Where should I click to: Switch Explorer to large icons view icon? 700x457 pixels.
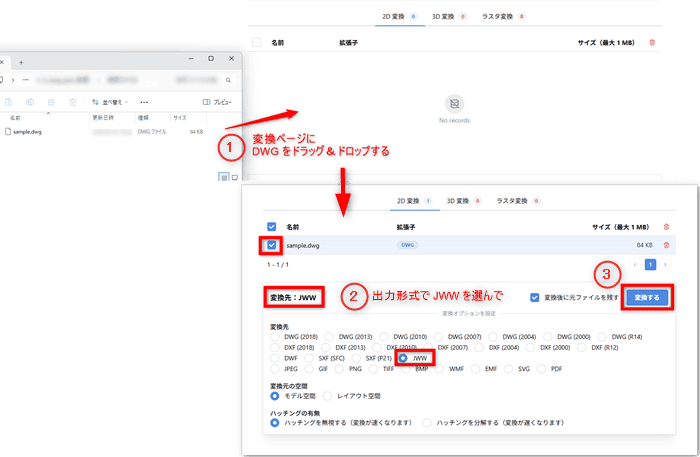235,177
